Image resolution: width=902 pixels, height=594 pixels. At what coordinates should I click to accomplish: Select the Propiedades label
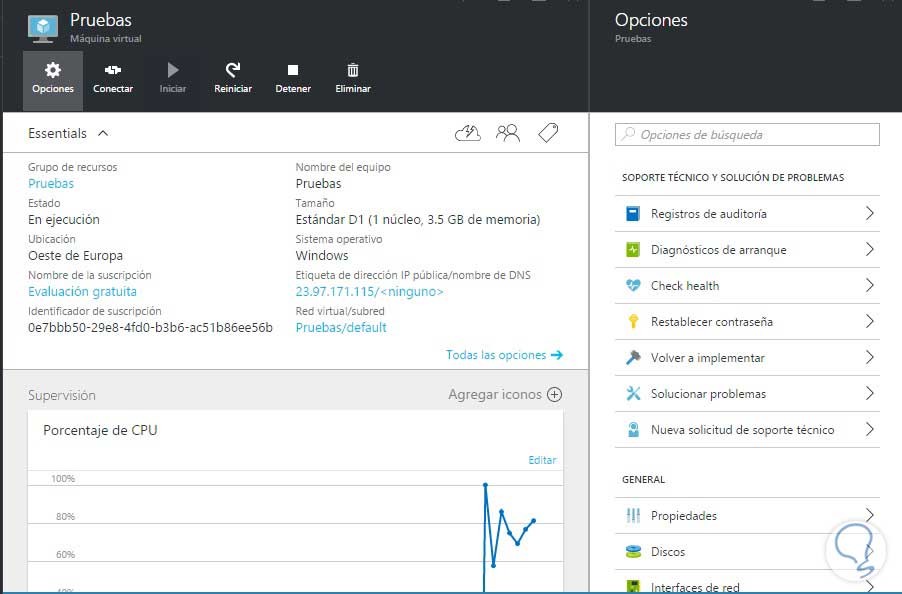click(684, 516)
